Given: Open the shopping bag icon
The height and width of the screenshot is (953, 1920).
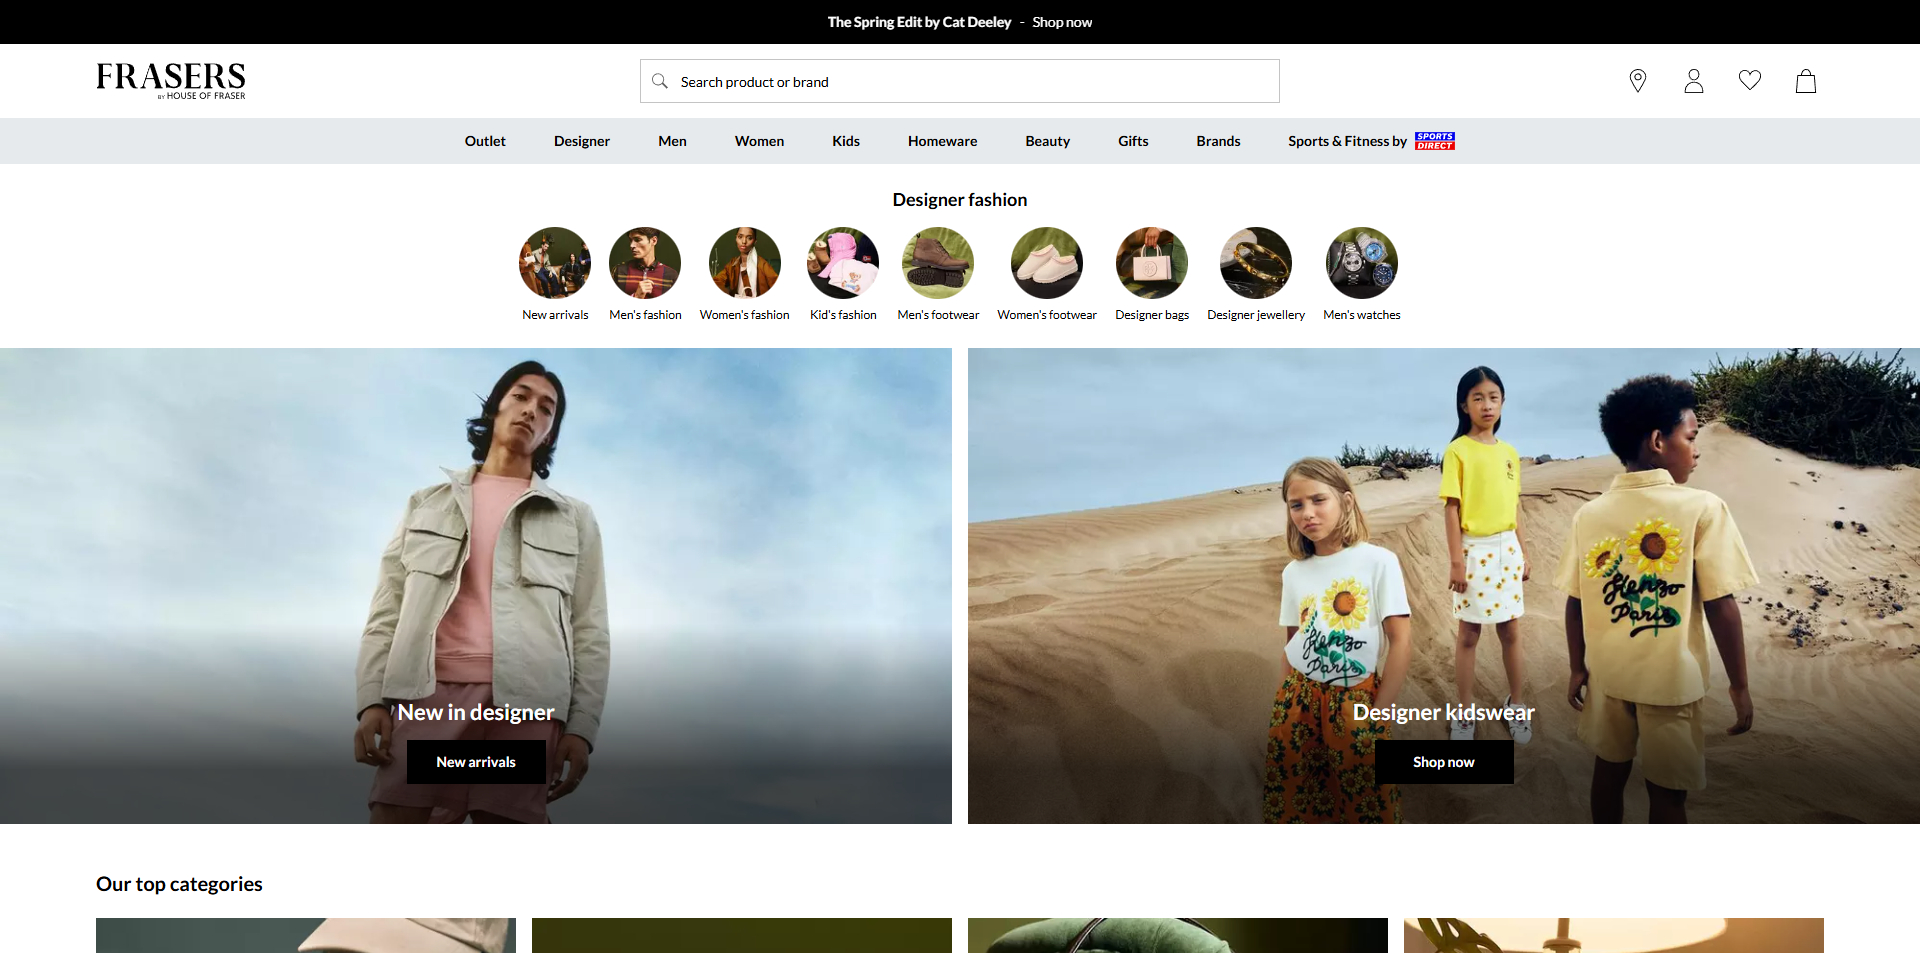Looking at the screenshot, I should 1805,81.
